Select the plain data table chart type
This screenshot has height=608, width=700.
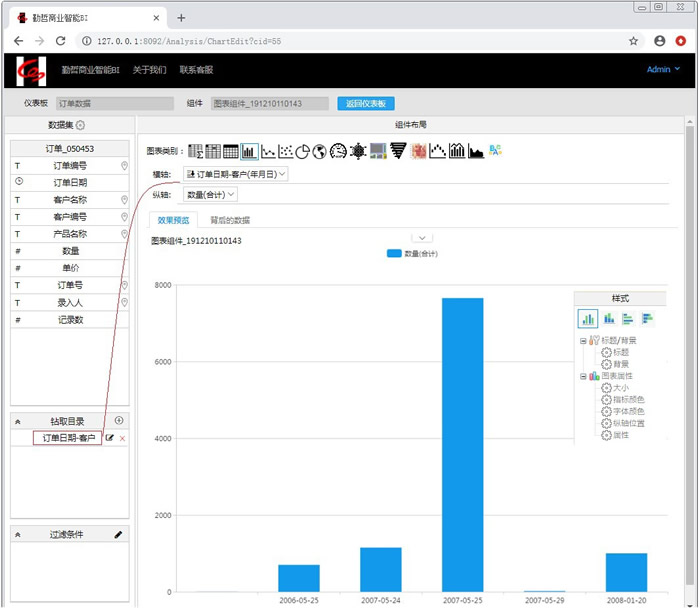click(x=230, y=151)
